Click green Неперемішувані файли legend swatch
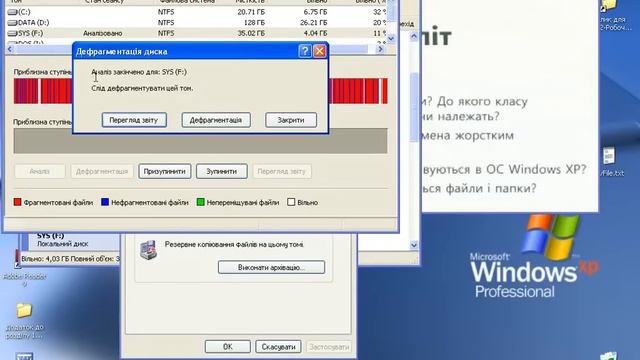The width and height of the screenshot is (640, 360). click(200, 202)
